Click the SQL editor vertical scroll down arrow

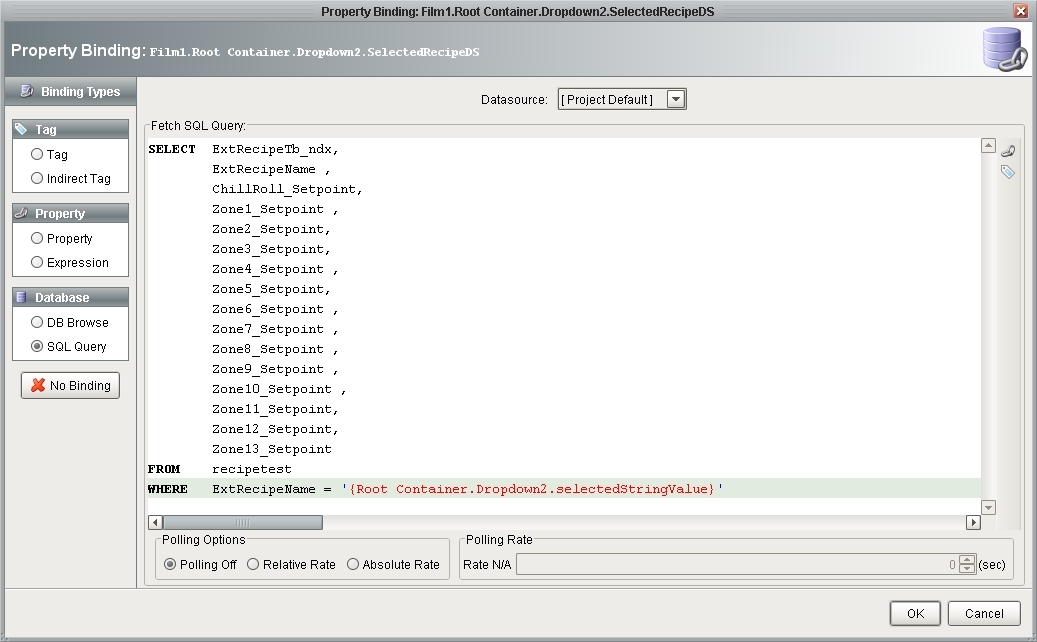[989, 508]
